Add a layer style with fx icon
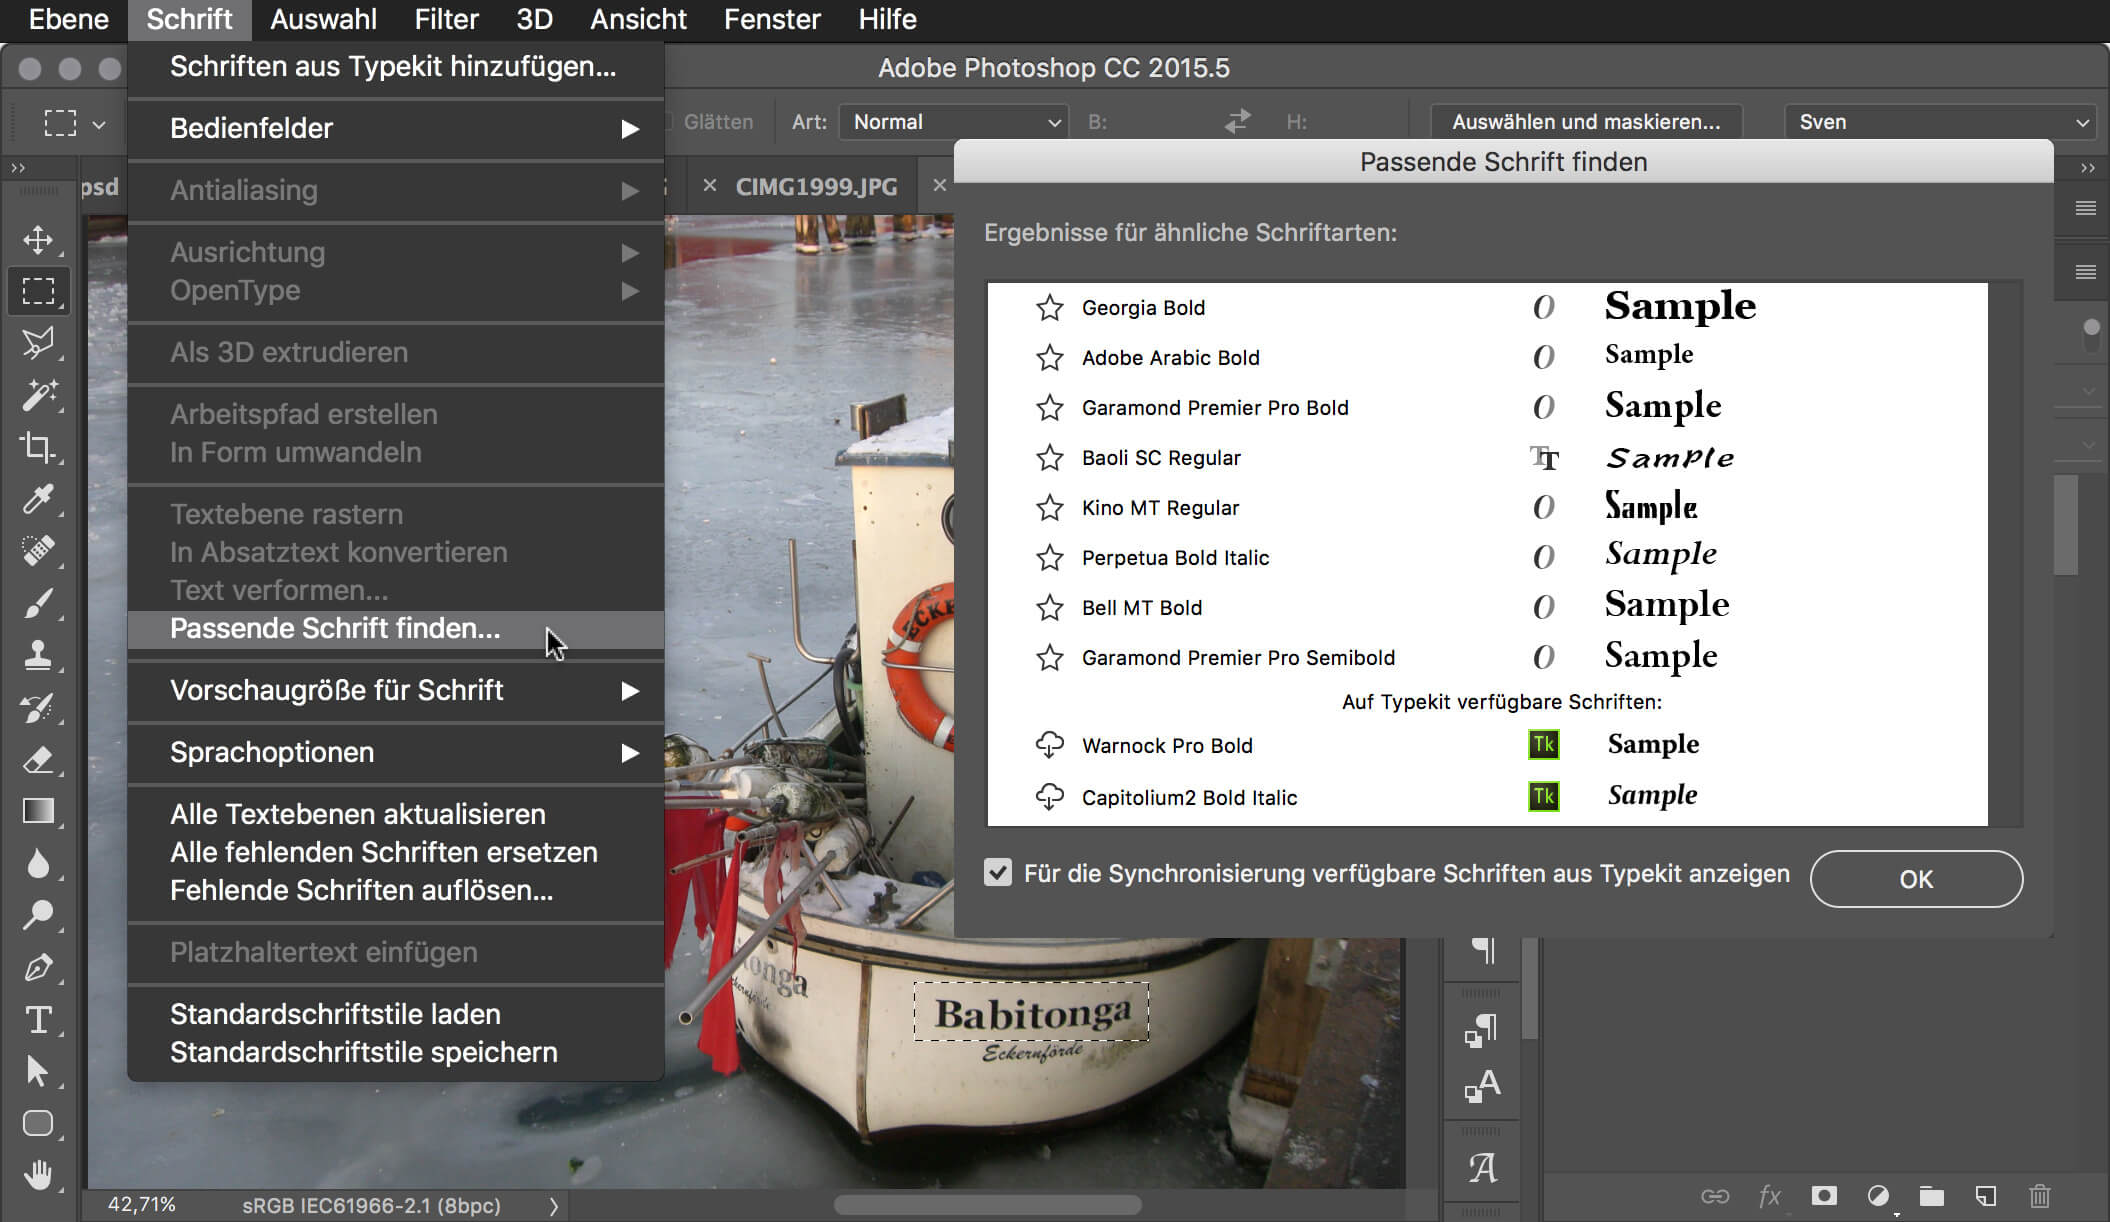The image size is (2110, 1222). [1769, 1196]
